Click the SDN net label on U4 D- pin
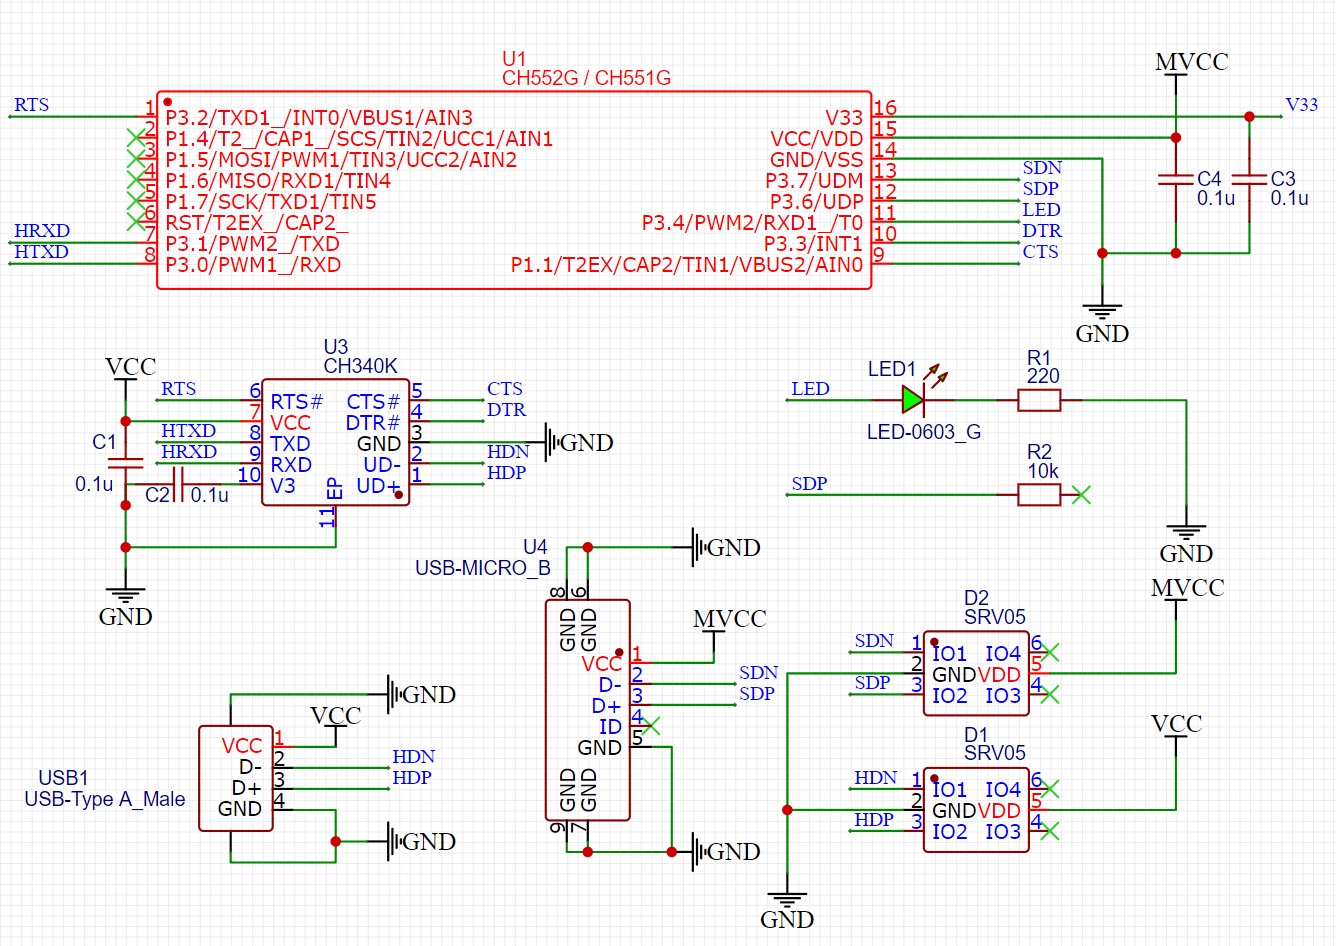Screen dimensions: 1336x946 759,672
